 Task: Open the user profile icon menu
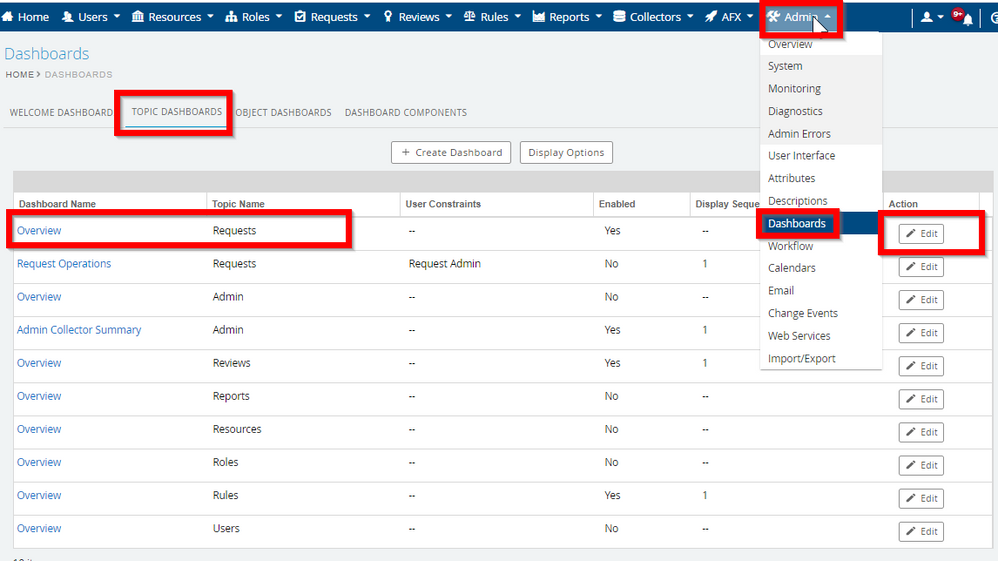[928, 17]
